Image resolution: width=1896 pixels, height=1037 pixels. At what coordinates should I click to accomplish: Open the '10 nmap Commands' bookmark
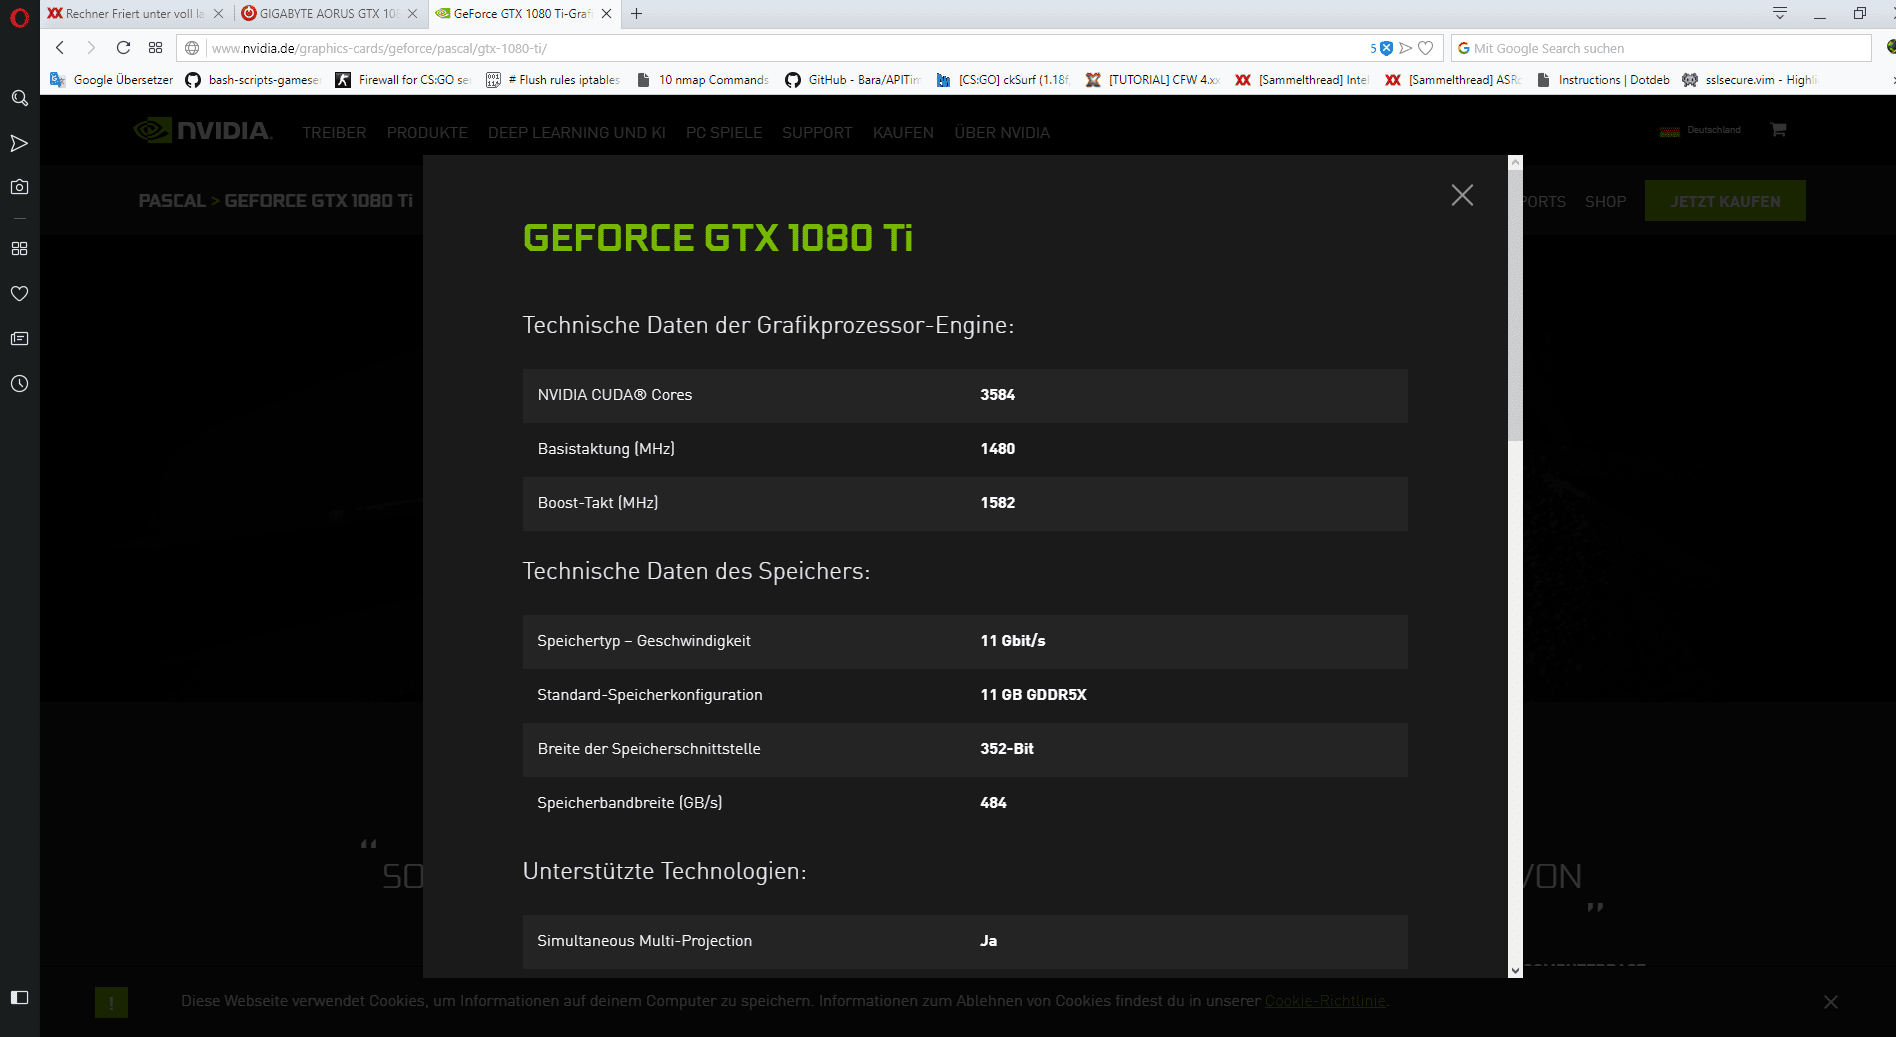click(703, 80)
